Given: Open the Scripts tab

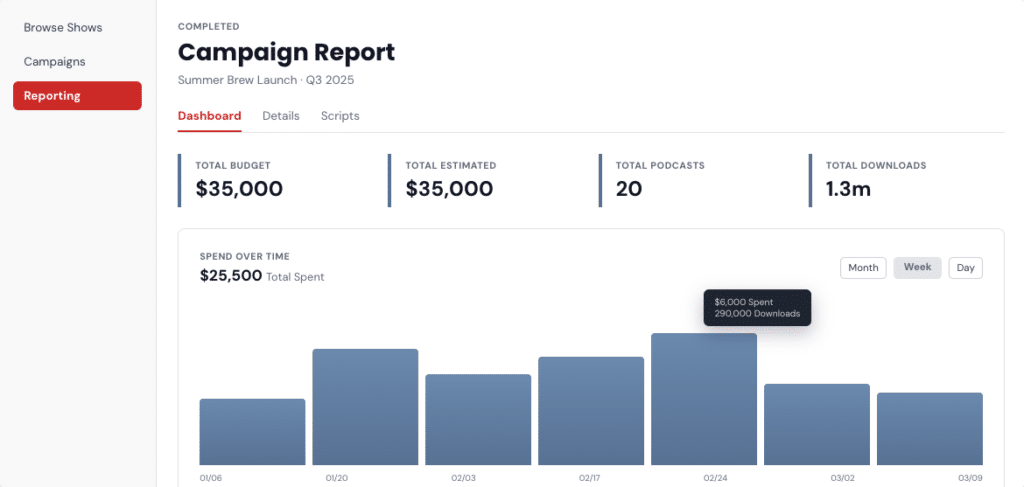Looking at the screenshot, I should pyautogui.click(x=340, y=116).
